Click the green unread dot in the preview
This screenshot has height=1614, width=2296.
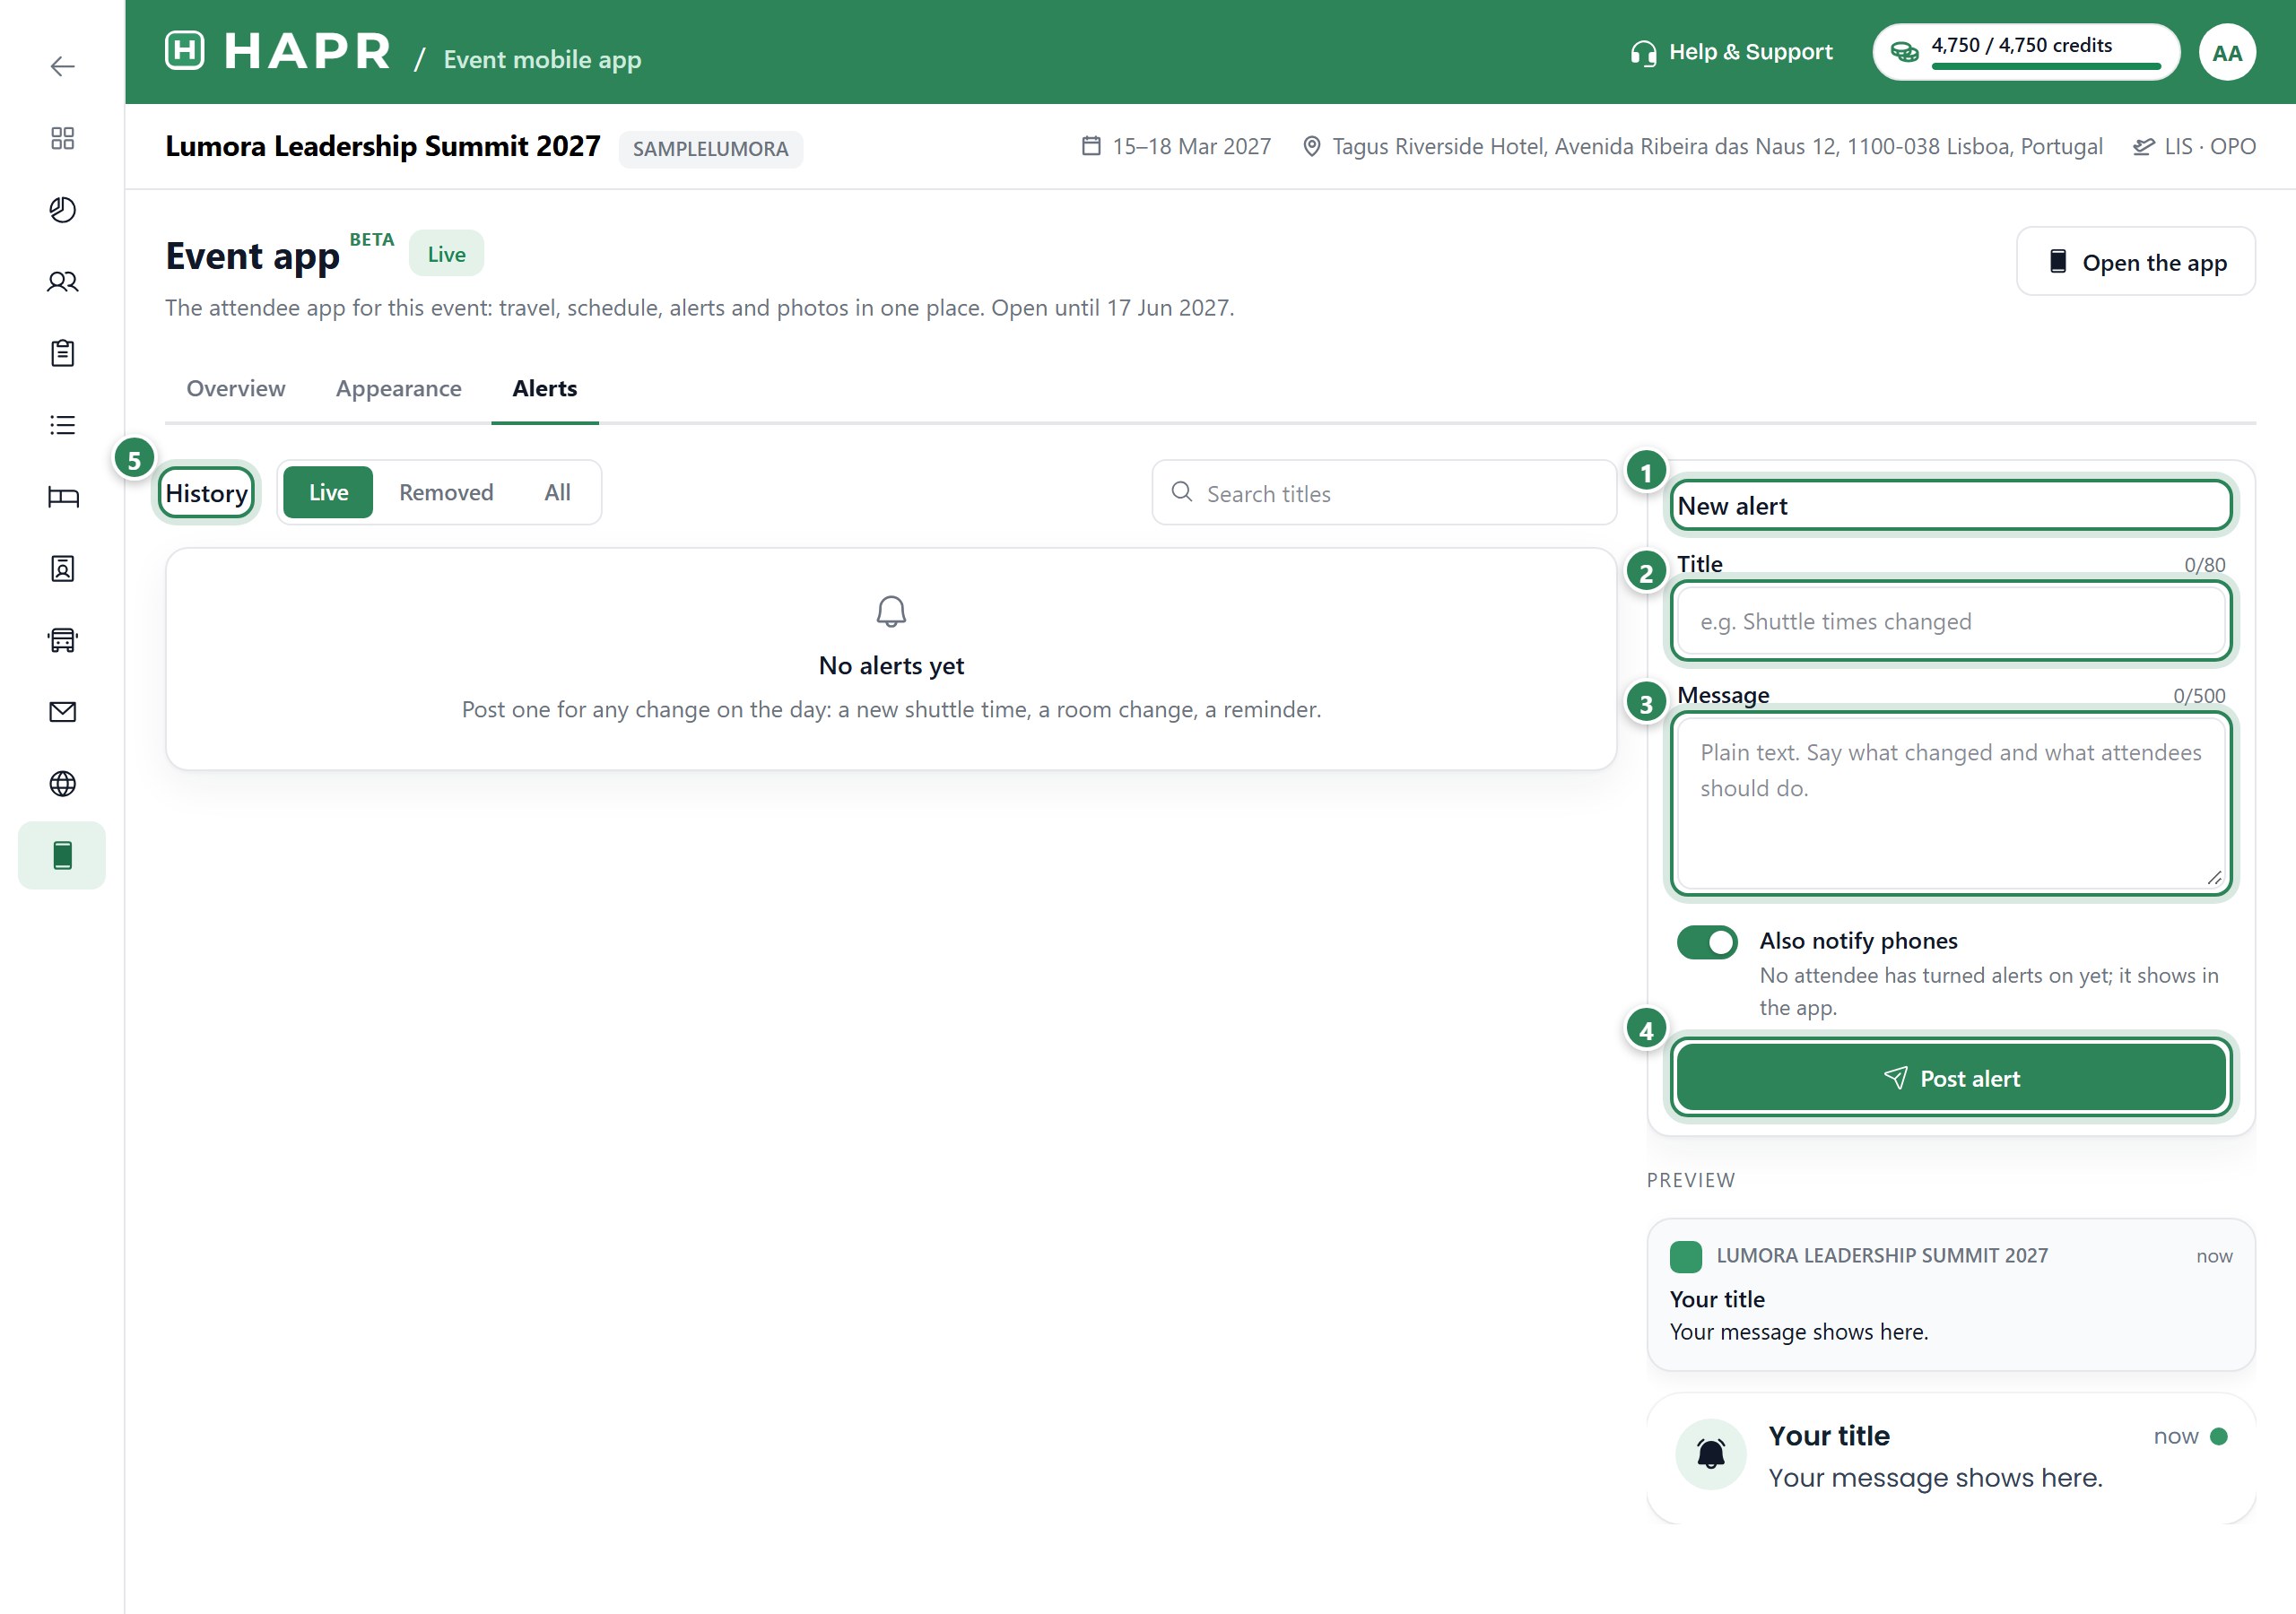pos(2219,1436)
